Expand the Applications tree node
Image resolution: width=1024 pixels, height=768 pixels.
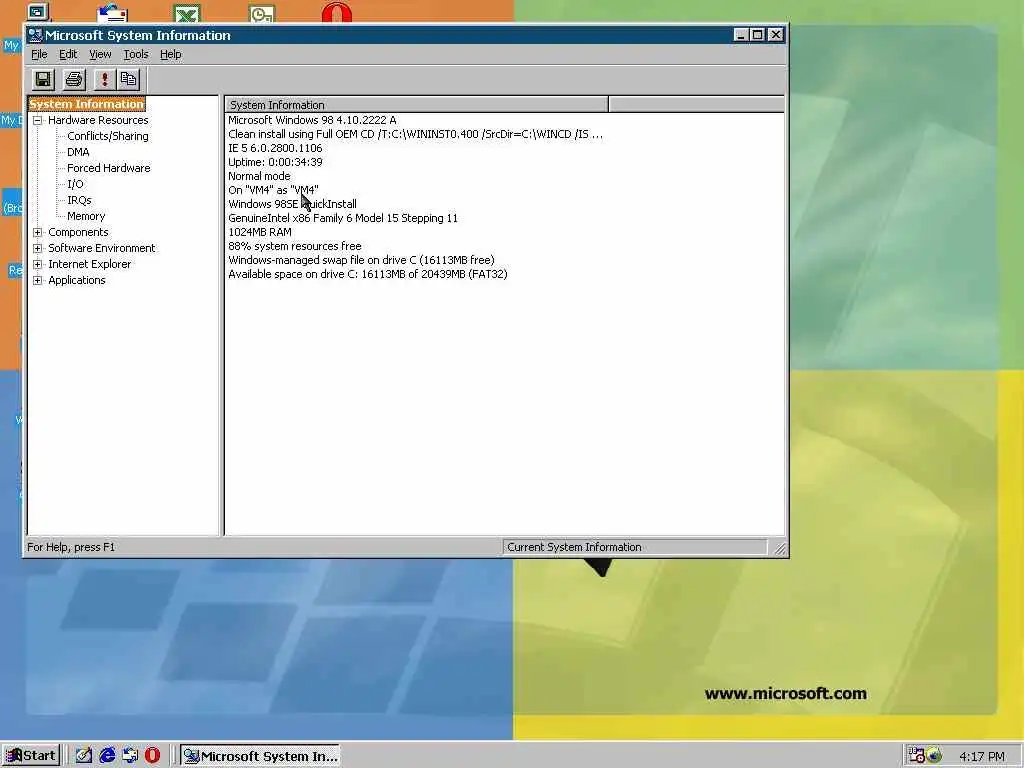pyautogui.click(x=37, y=280)
